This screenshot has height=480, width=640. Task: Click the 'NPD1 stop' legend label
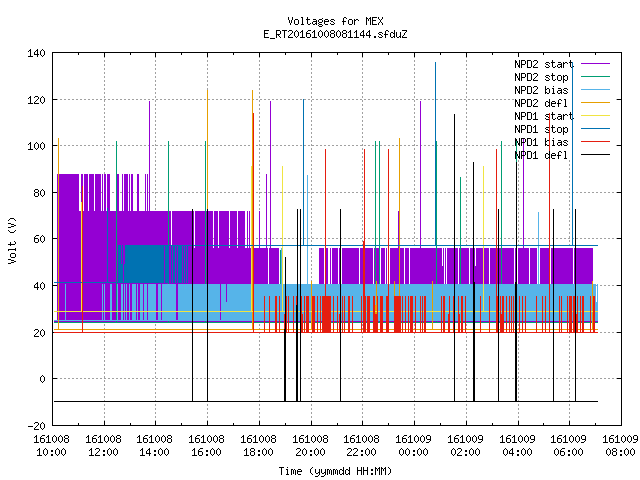point(541,129)
